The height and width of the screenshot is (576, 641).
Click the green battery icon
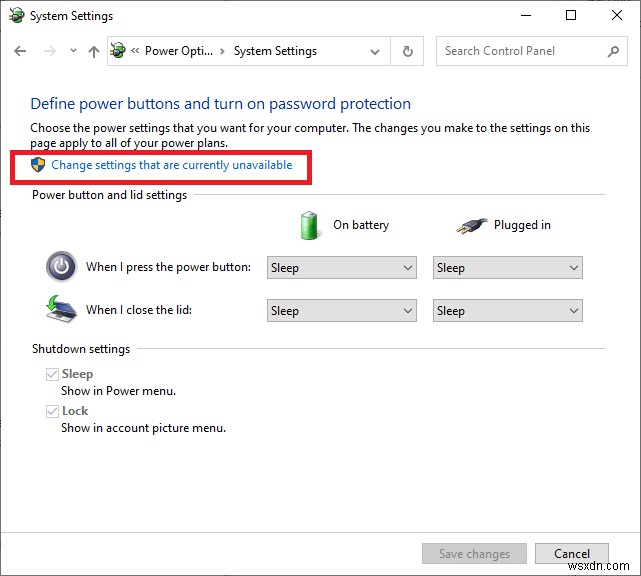click(309, 225)
